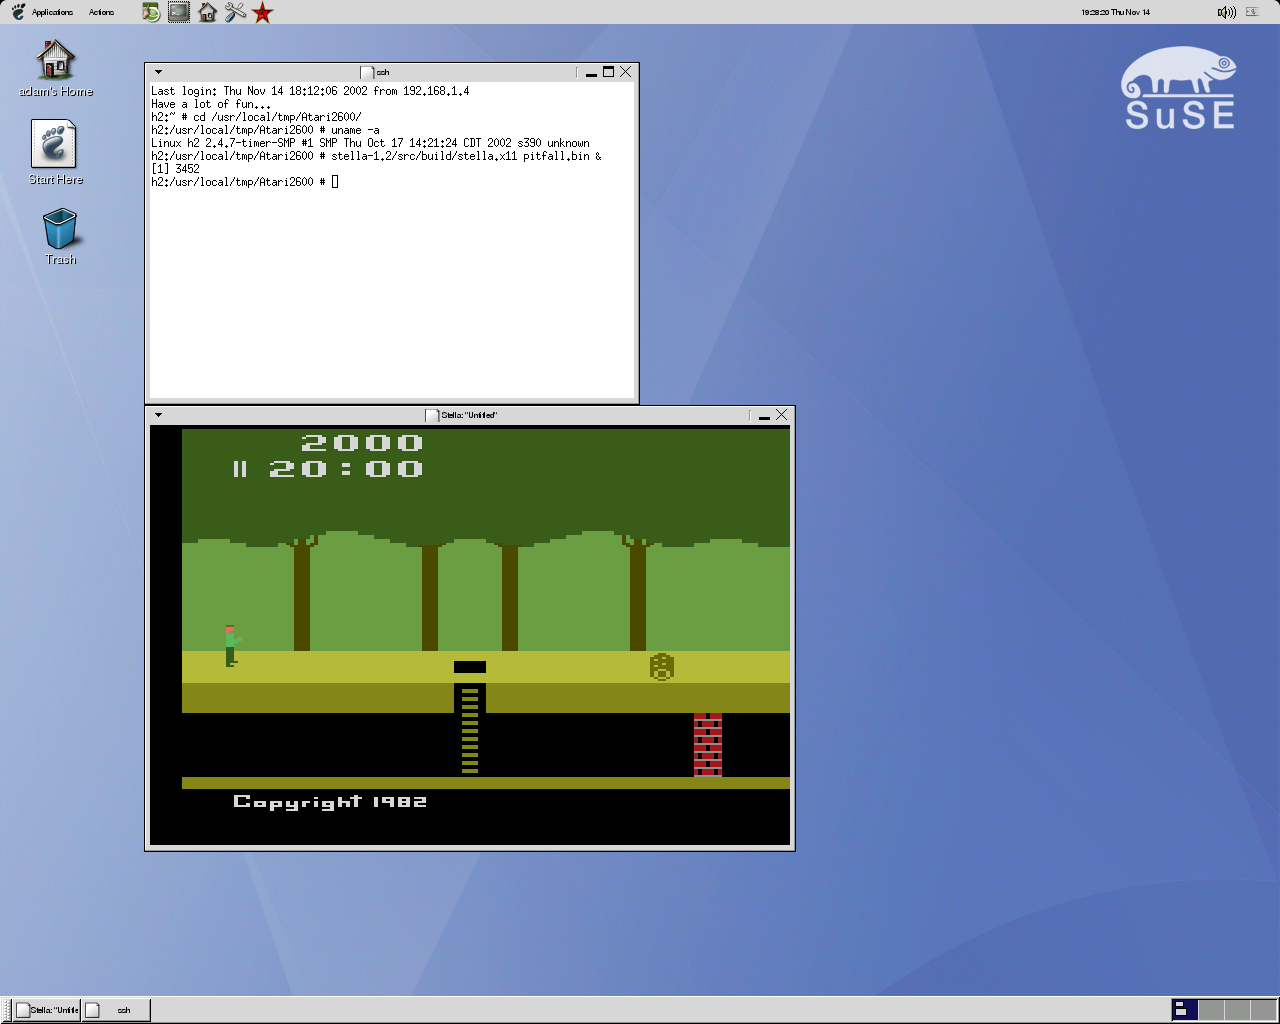Image resolution: width=1280 pixels, height=1024 pixels.
Task: Maximize the ssh terminal window
Action: tap(608, 72)
